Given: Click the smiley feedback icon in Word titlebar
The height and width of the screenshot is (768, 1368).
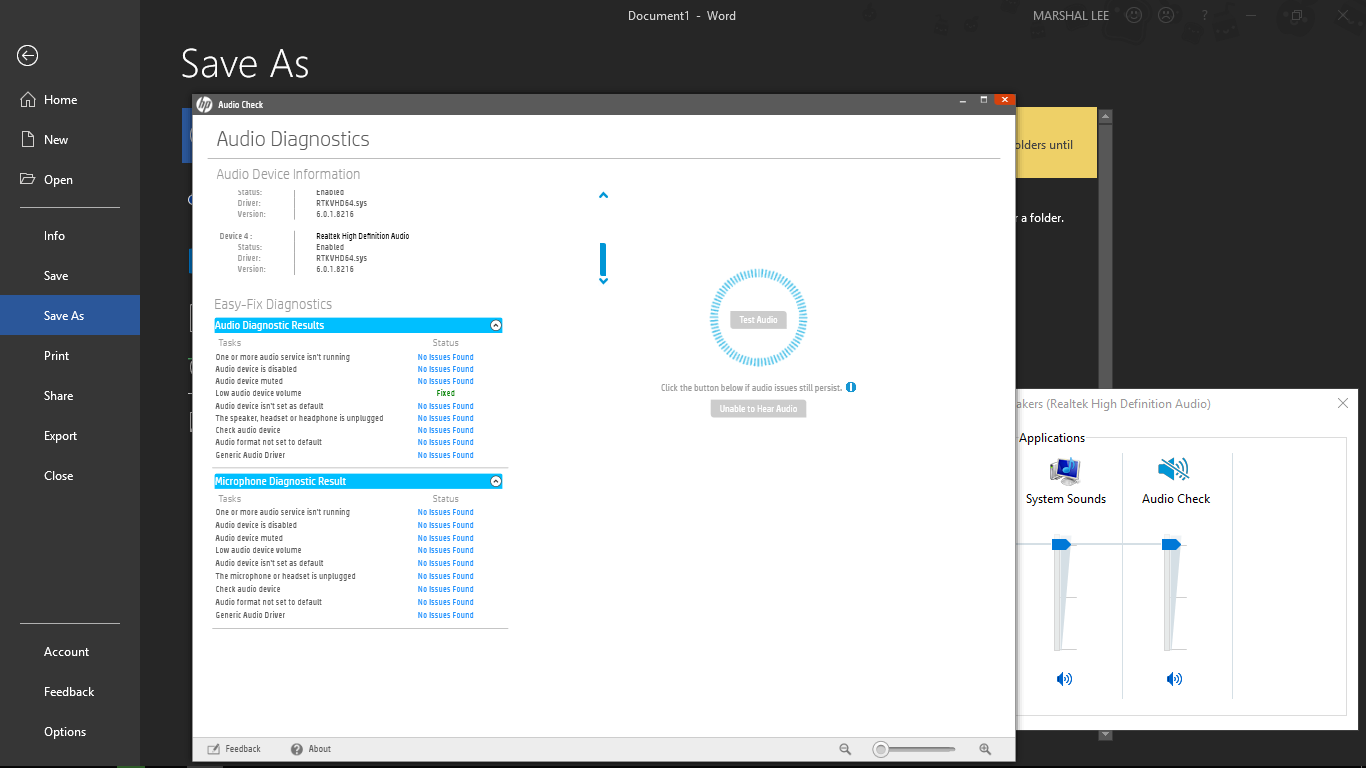Looking at the screenshot, I should [x=1133, y=15].
